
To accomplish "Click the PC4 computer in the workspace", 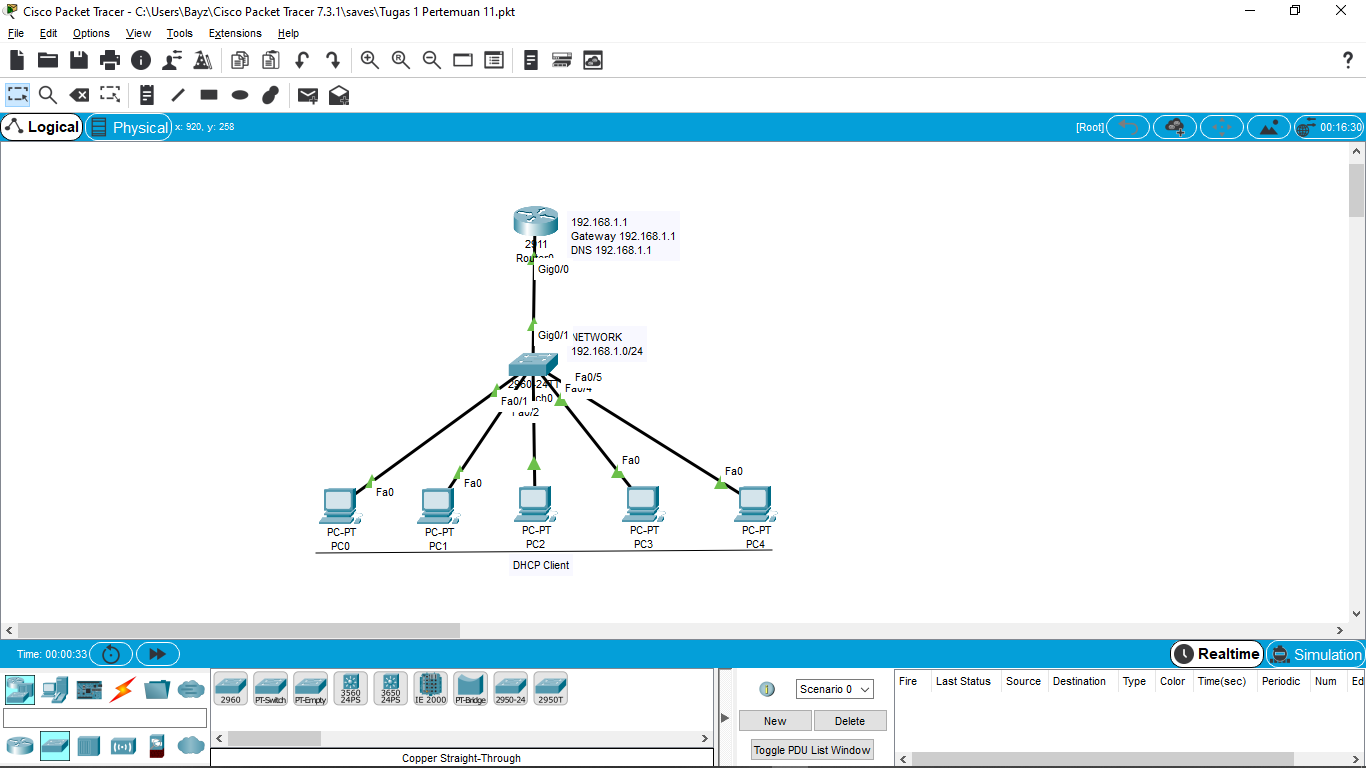I will coord(755,505).
